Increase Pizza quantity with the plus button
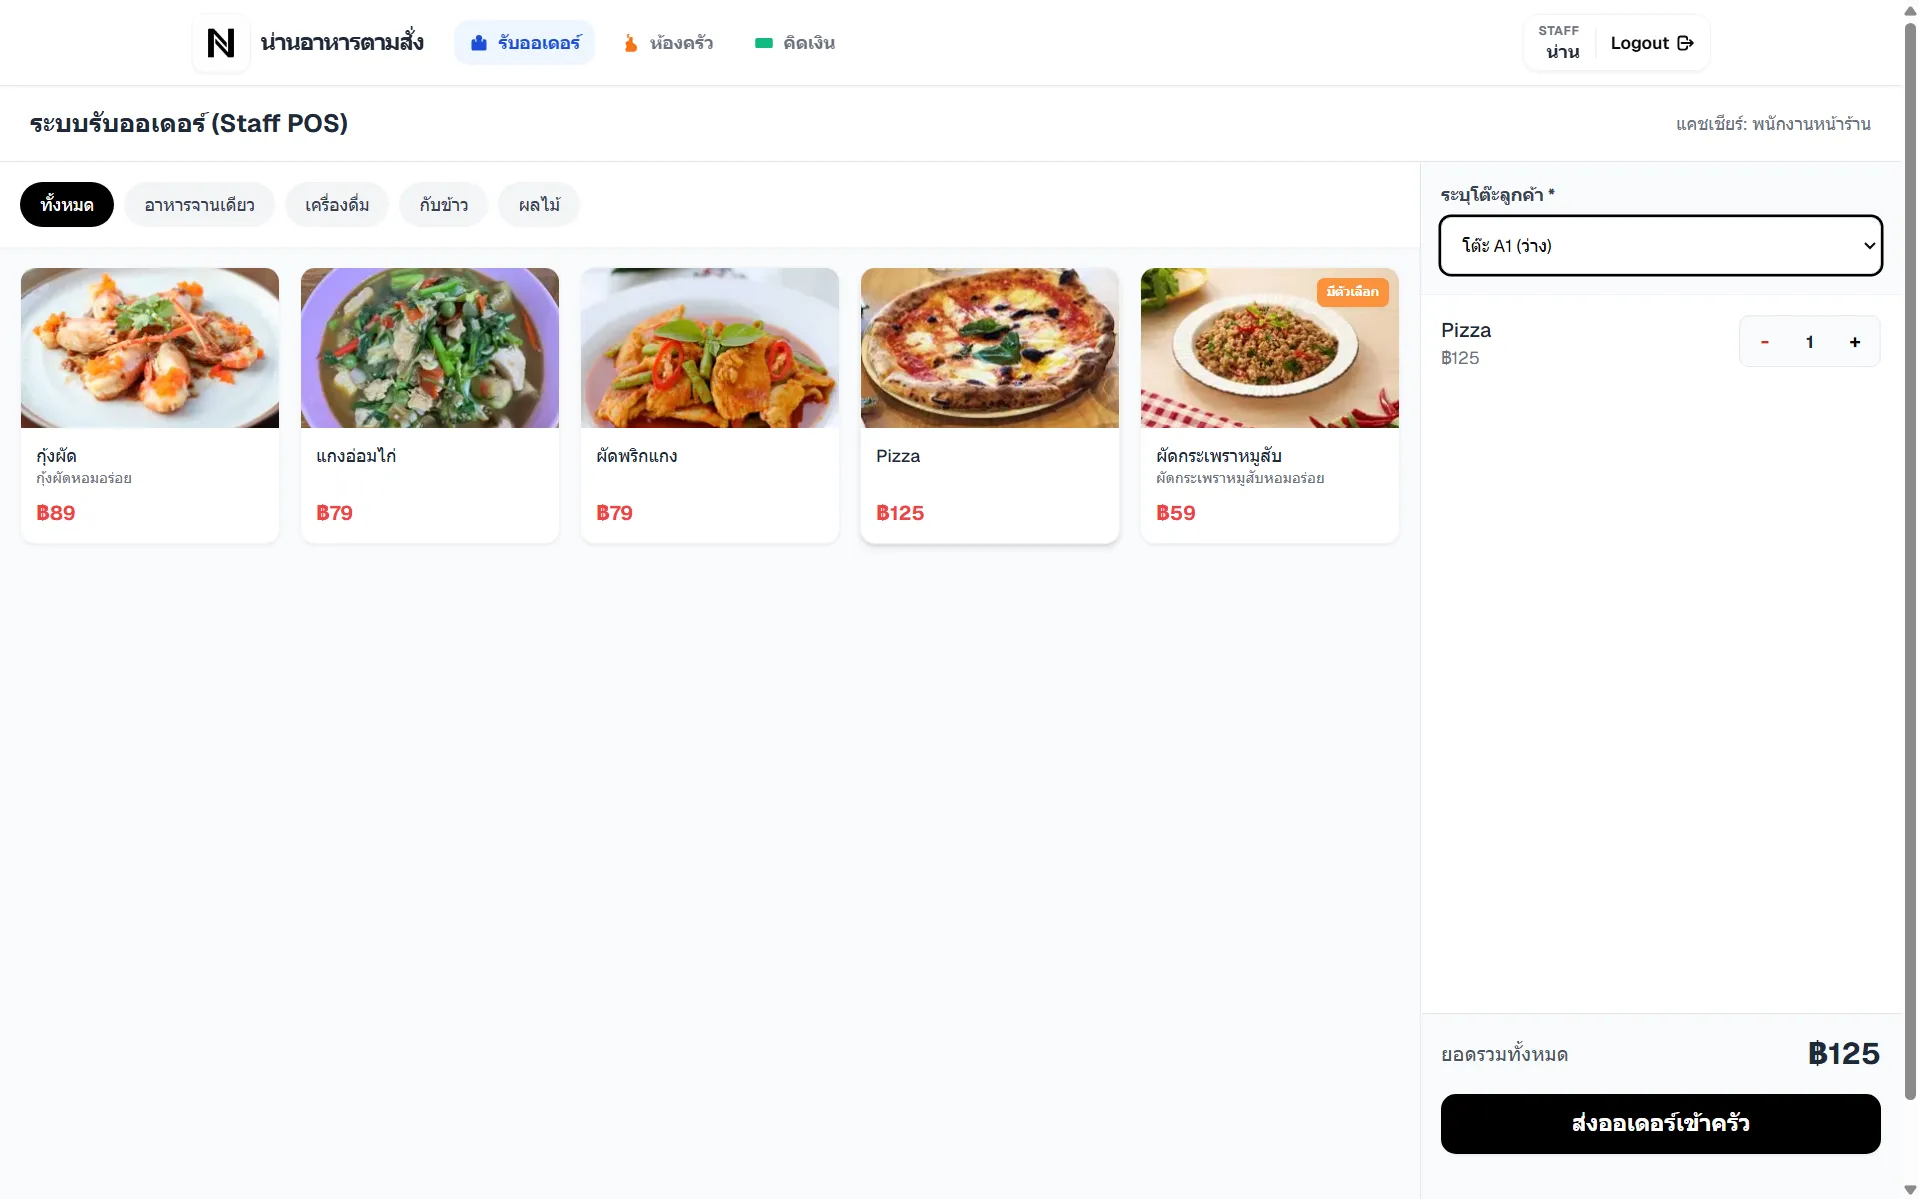The width and height of the screenshot is (1919, 1199). click(1855, 342)
